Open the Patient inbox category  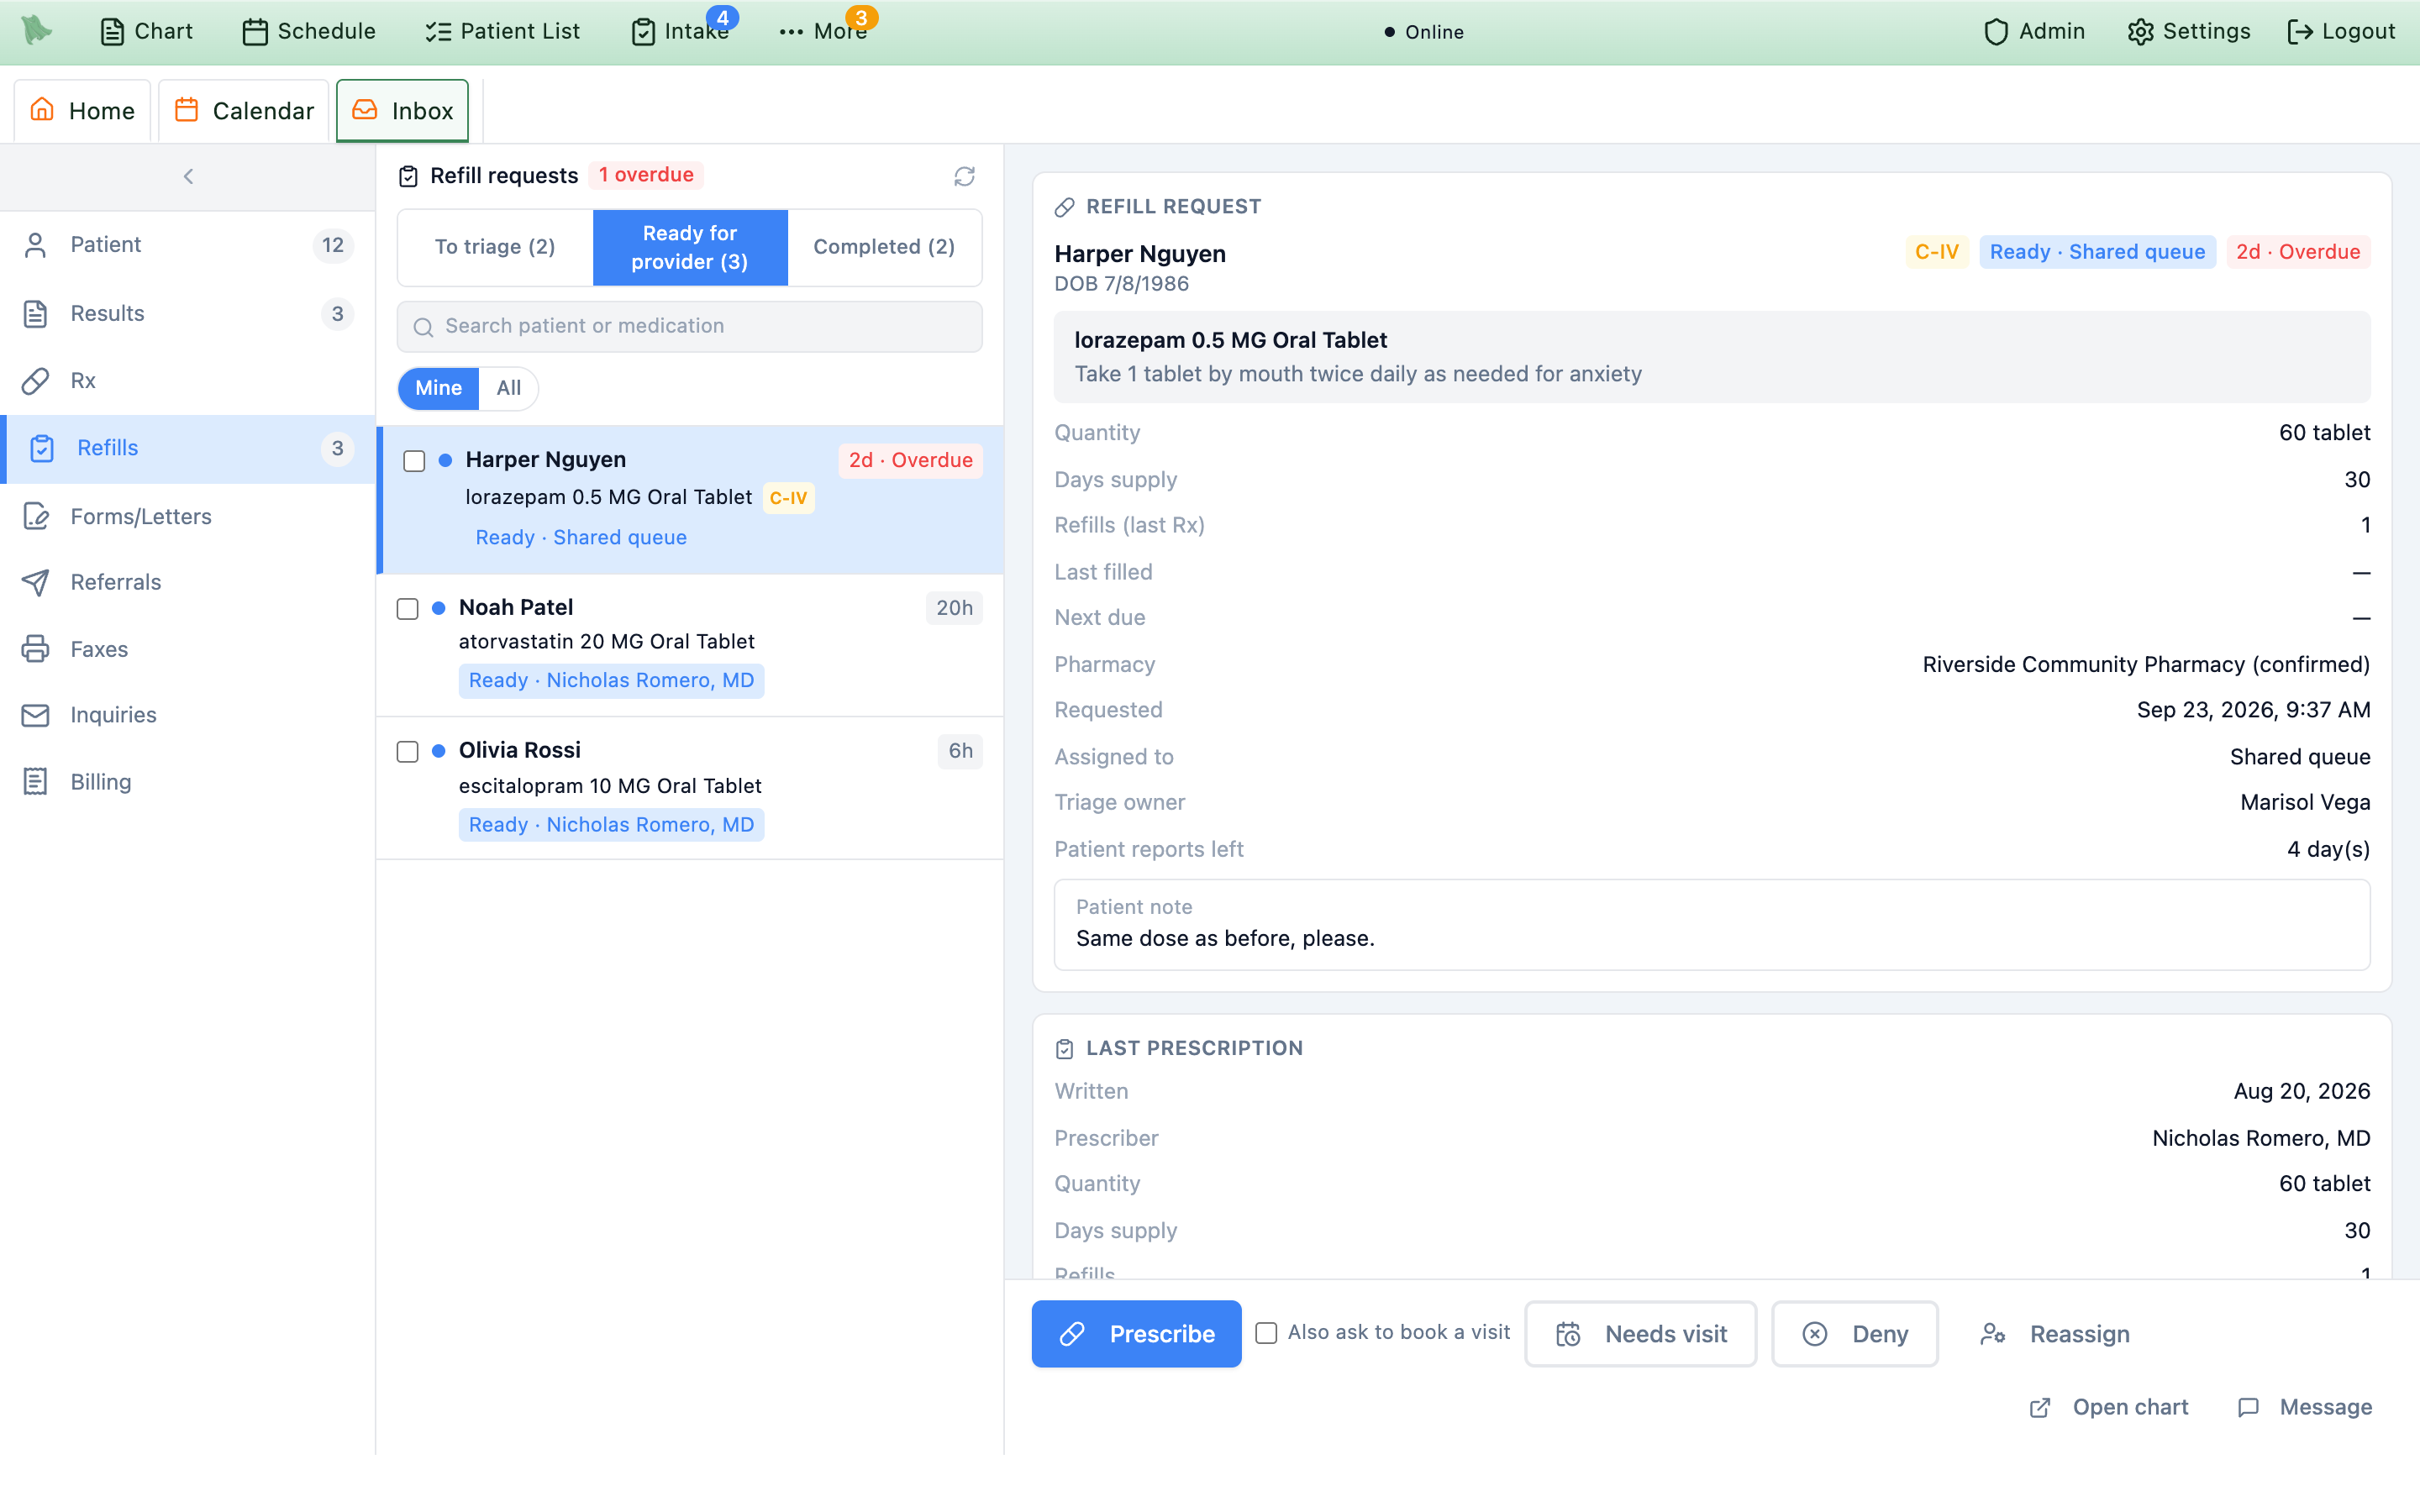pyautogui.click(x=188, y=245)
